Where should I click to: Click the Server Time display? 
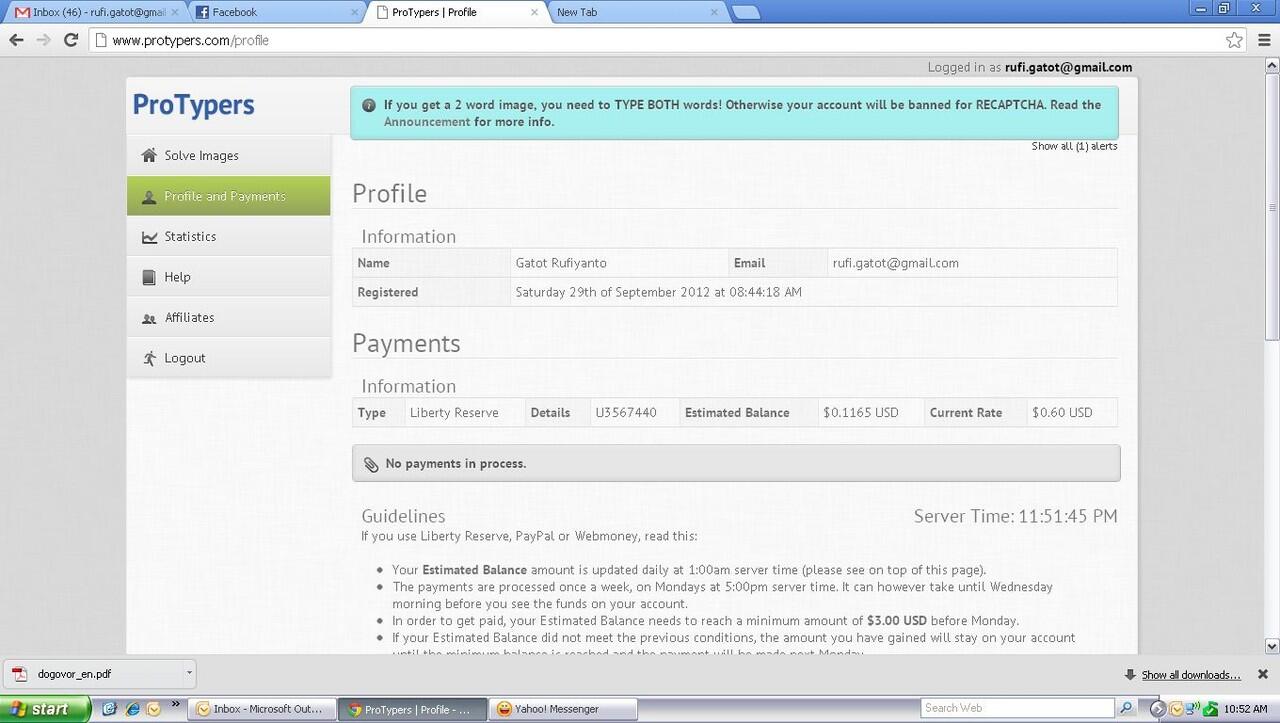tap(1016, 516)
